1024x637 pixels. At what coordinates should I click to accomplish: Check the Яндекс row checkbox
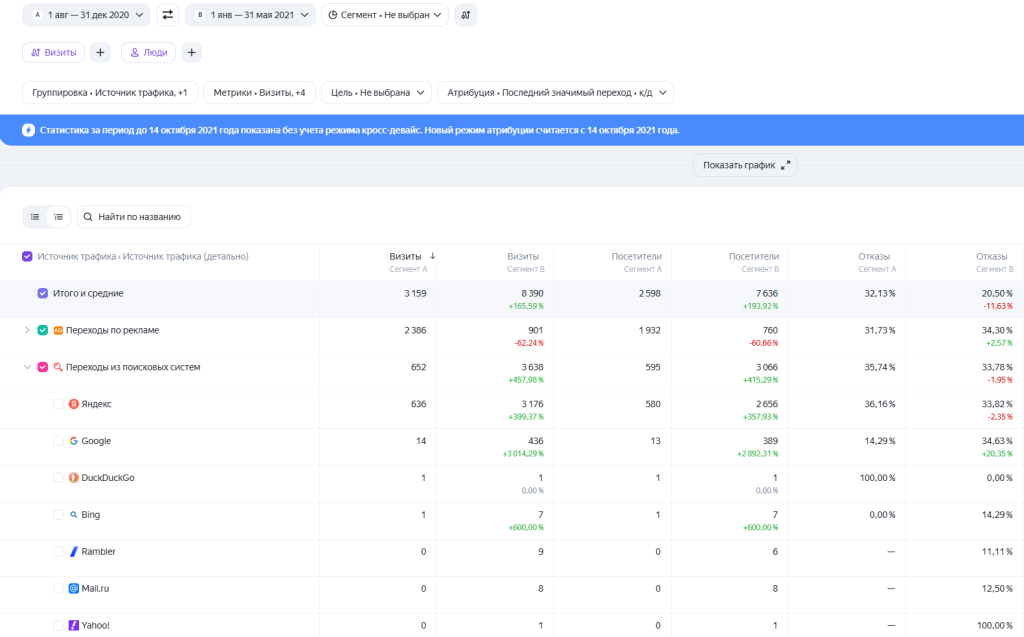point(58,404)
